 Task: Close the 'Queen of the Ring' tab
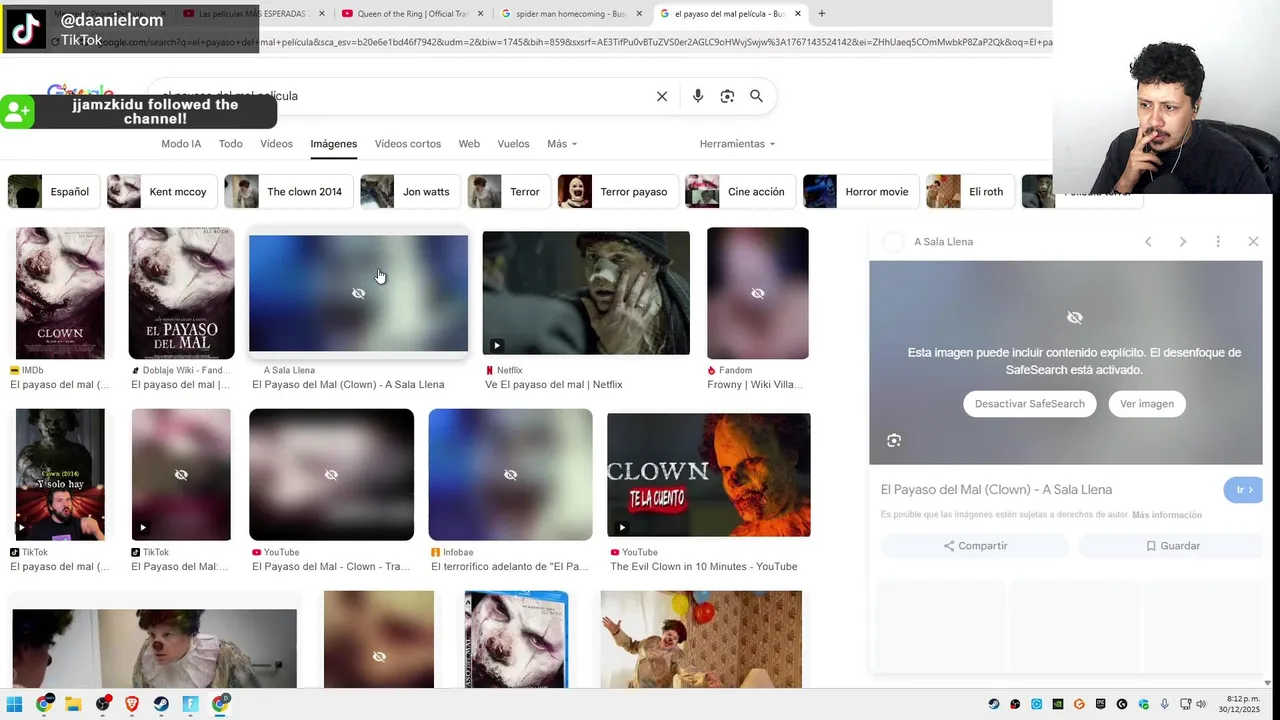[x=481, y=14]
